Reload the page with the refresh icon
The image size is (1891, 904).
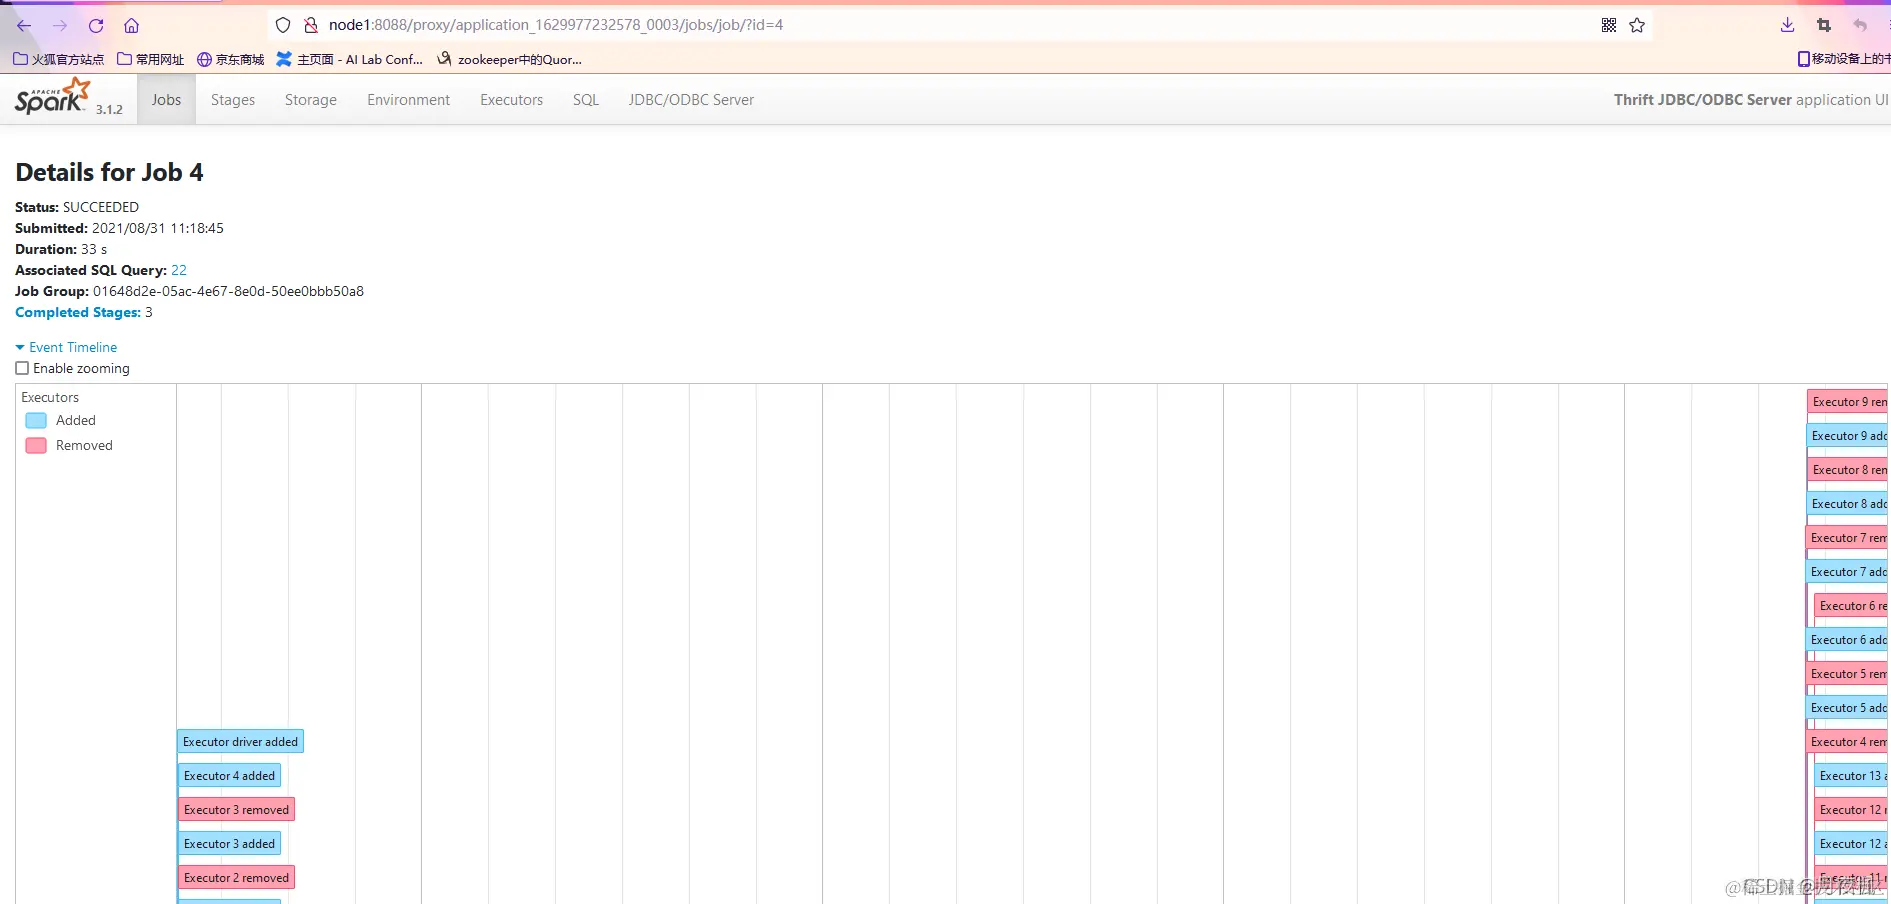pos(96,25)
